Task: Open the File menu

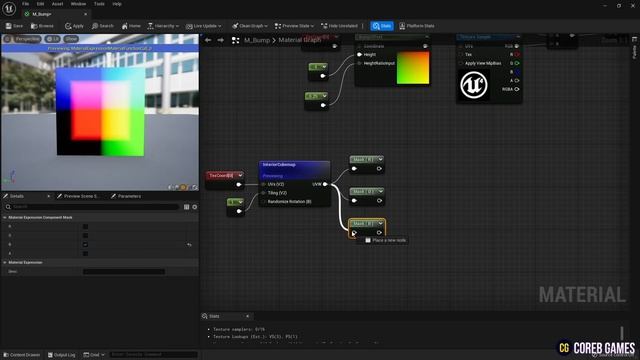Action: coord(25,4)
